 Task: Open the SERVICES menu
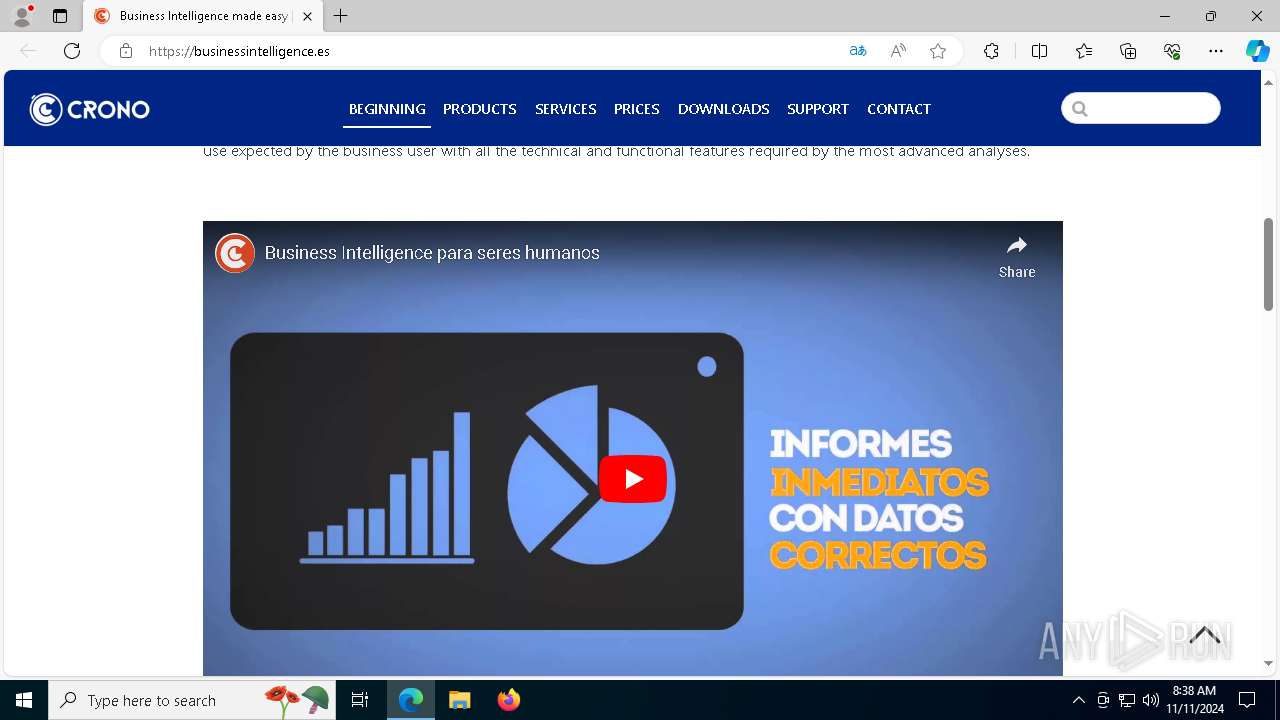(566, 109)
